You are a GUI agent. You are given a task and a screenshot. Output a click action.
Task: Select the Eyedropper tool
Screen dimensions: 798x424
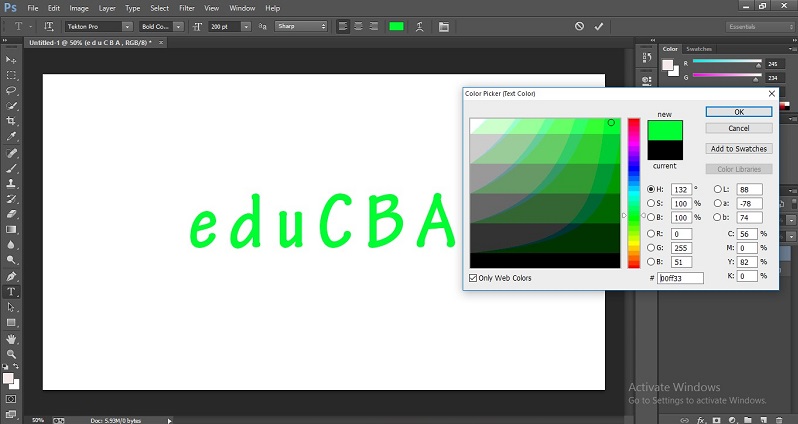pyautogui.click(x=11, y=136)
